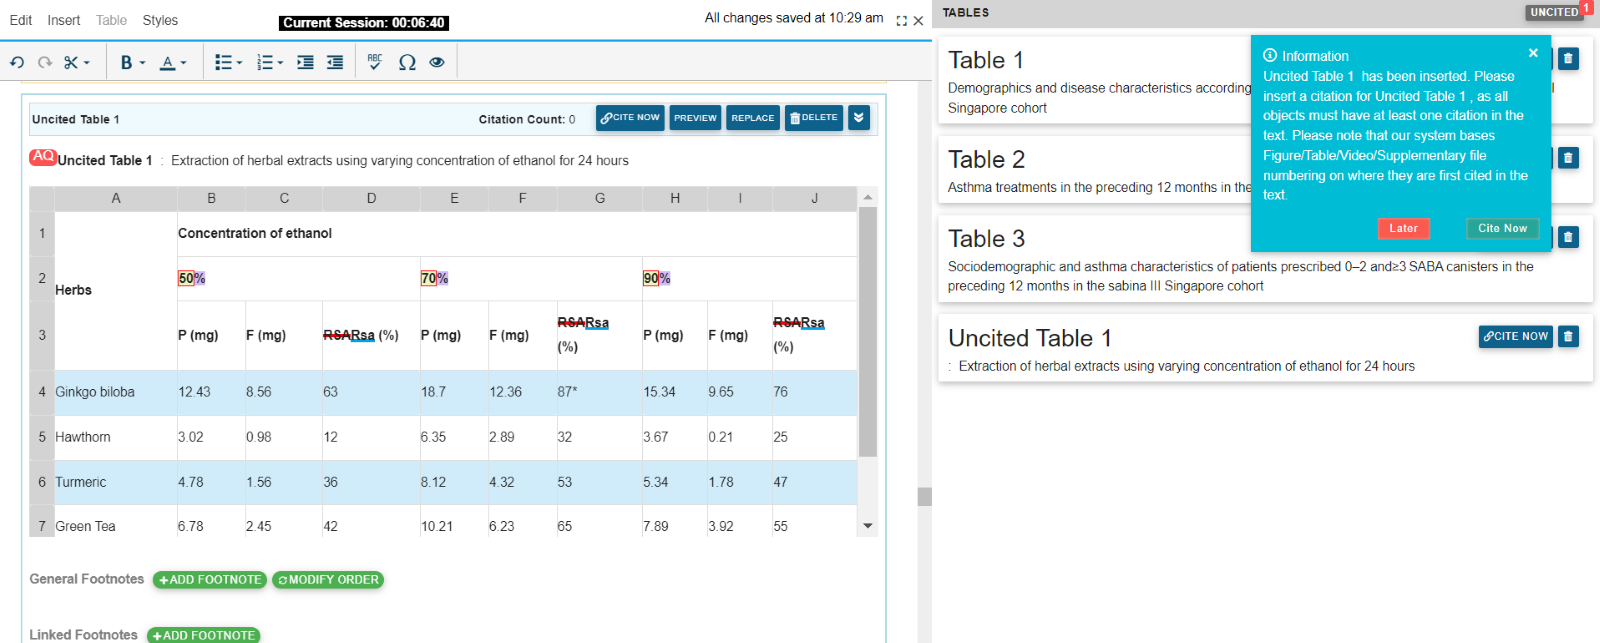Image resolution: width=1600 pixels, height=643 pixels.
Task: Run the ABC spell check
Action: coord(375,62)
